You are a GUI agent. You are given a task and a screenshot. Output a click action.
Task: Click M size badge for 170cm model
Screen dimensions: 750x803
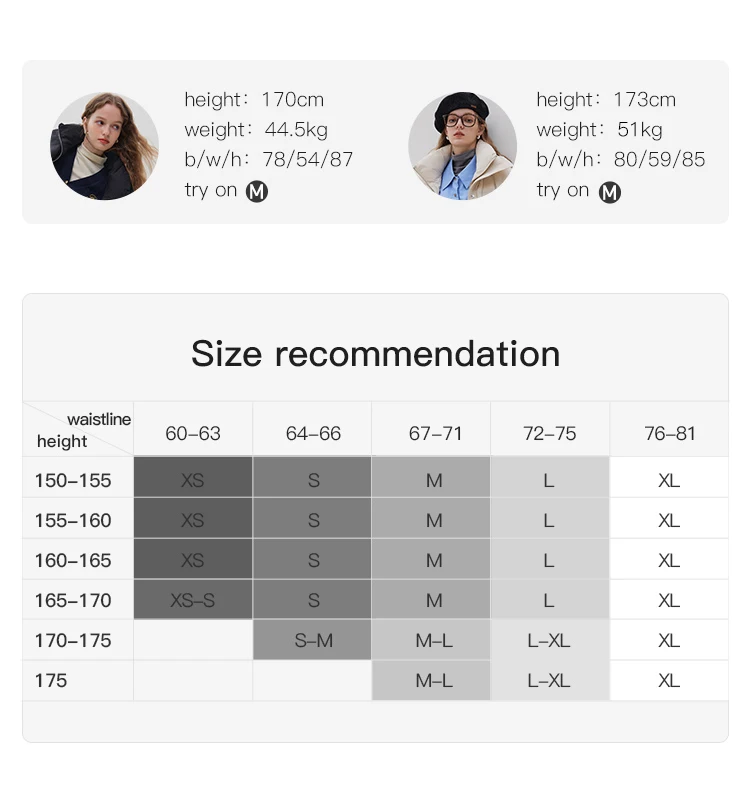(x=256, y=192)
